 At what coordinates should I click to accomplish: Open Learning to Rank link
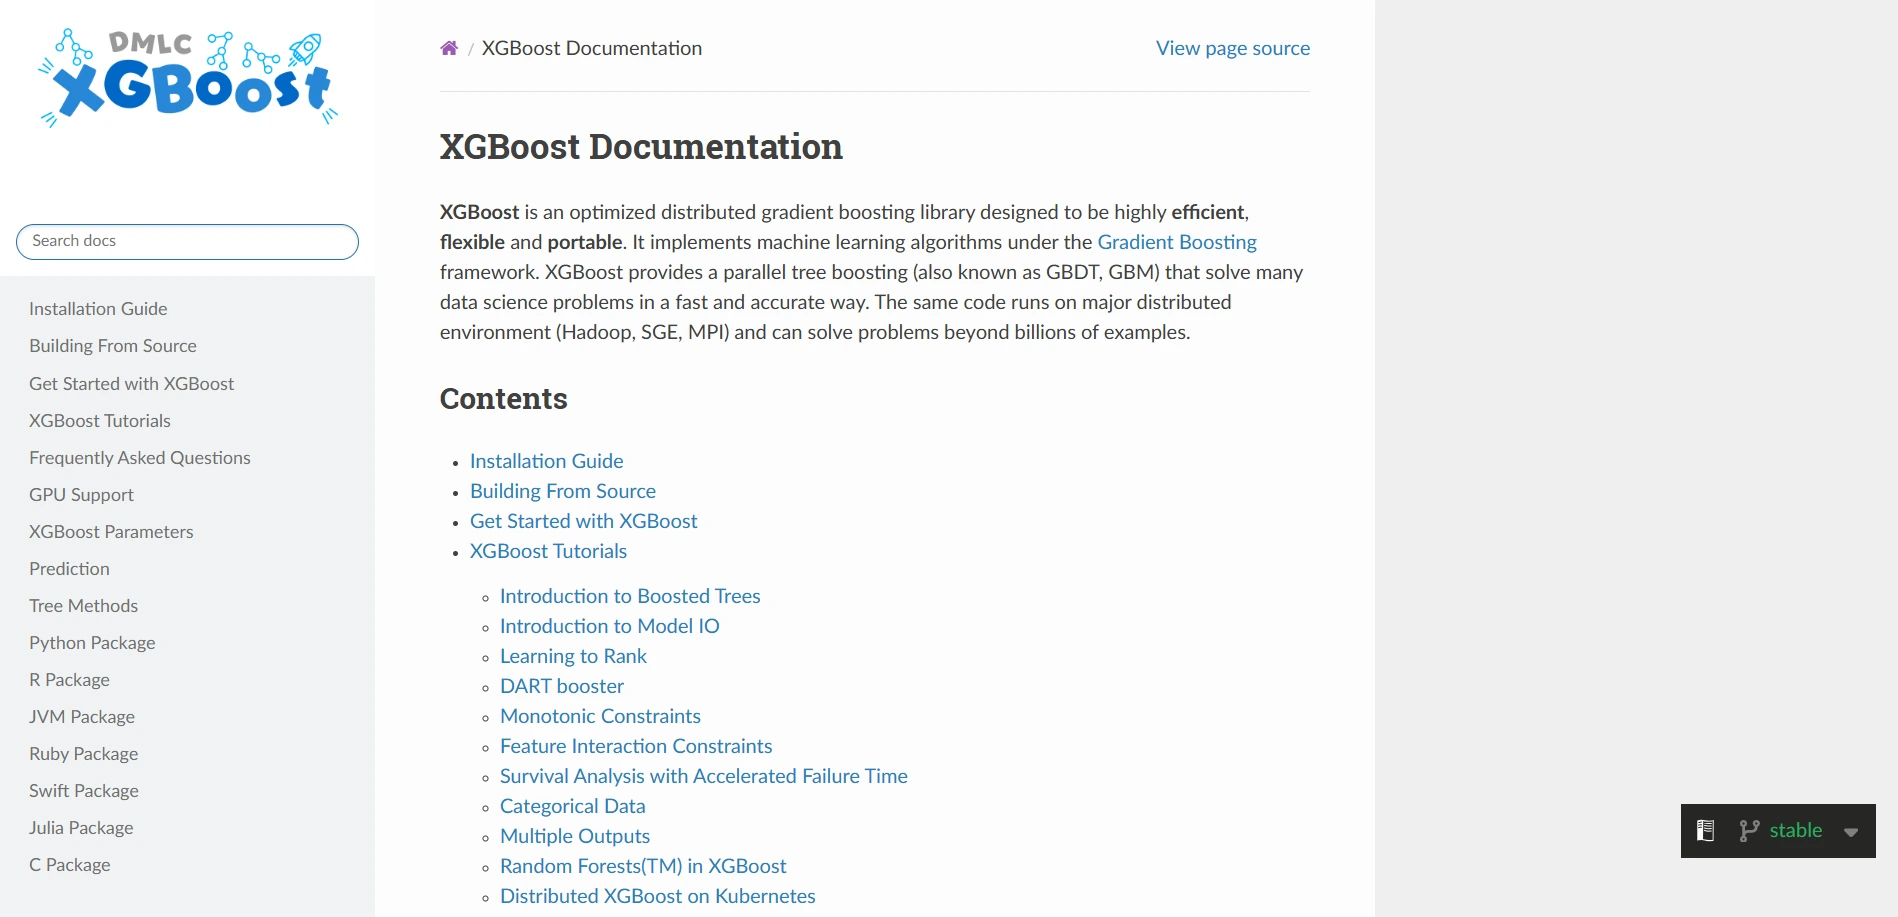pos(573,656)
